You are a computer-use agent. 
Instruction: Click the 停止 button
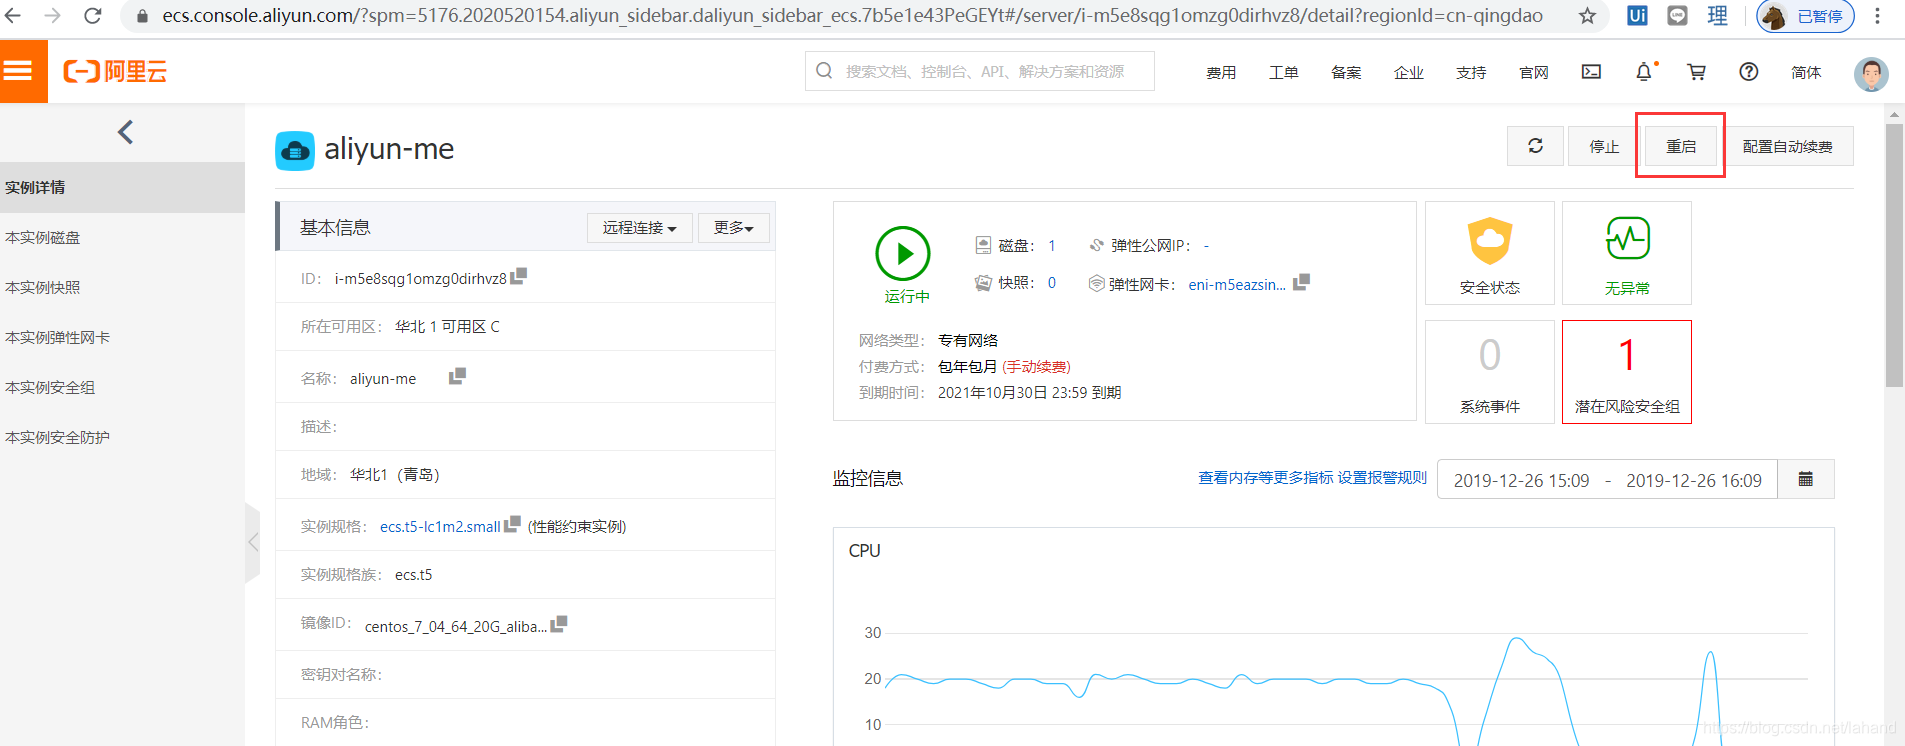coord(1604,146)
